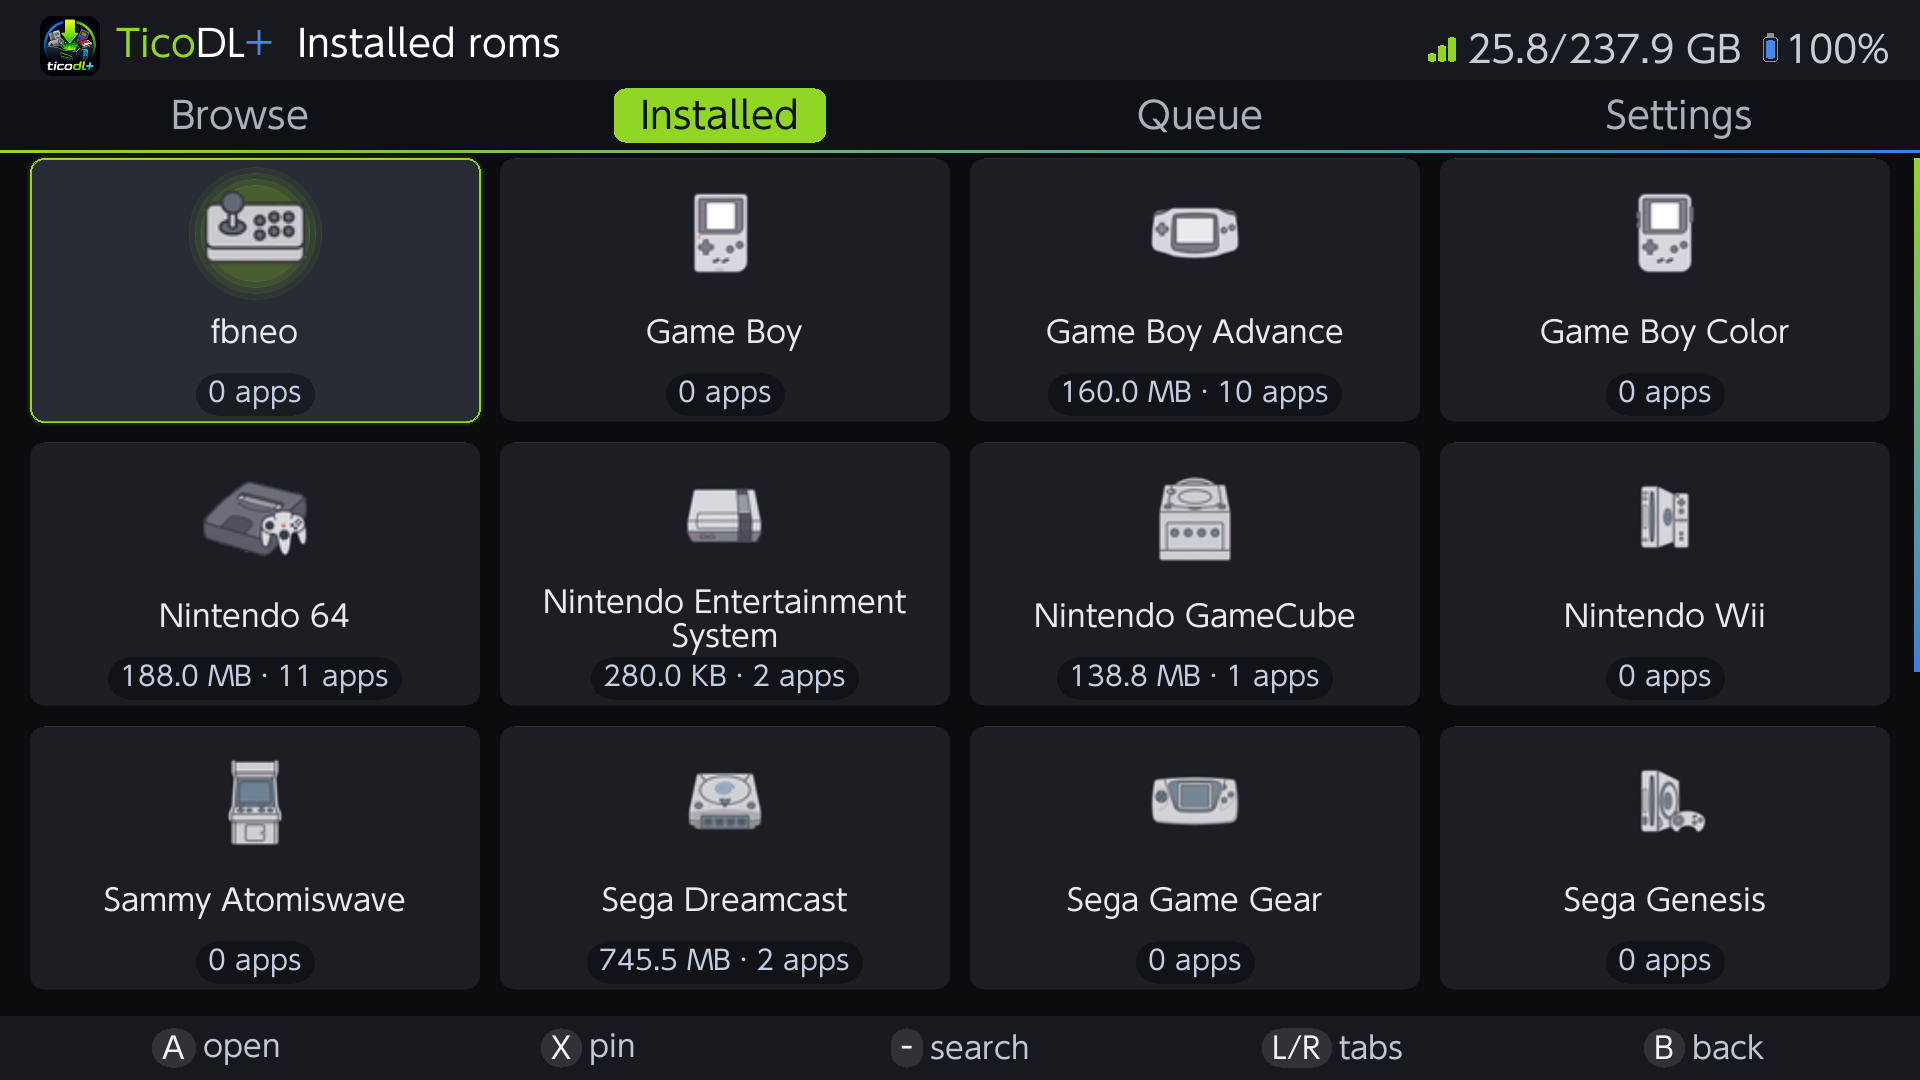
Task: Click the 'Game Boy Color' title text
Action: pos(1664,331)
